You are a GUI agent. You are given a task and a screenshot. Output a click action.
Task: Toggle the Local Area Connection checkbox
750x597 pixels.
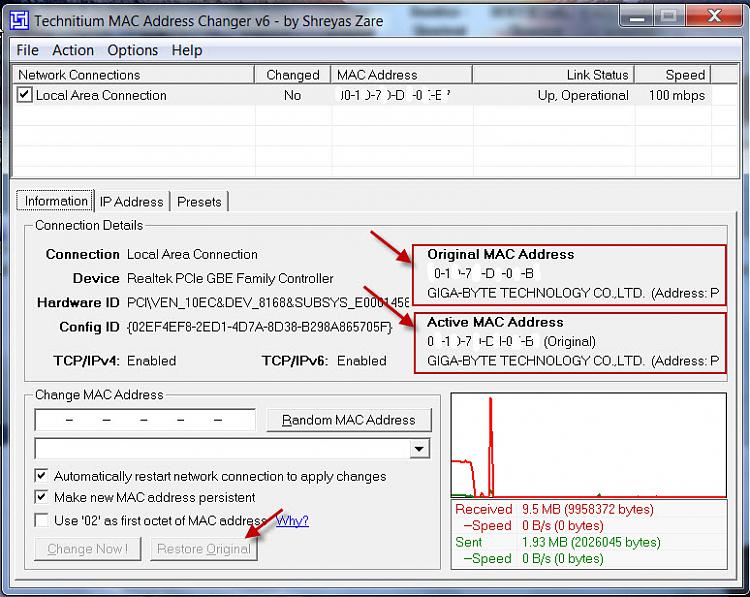point(24,94)
